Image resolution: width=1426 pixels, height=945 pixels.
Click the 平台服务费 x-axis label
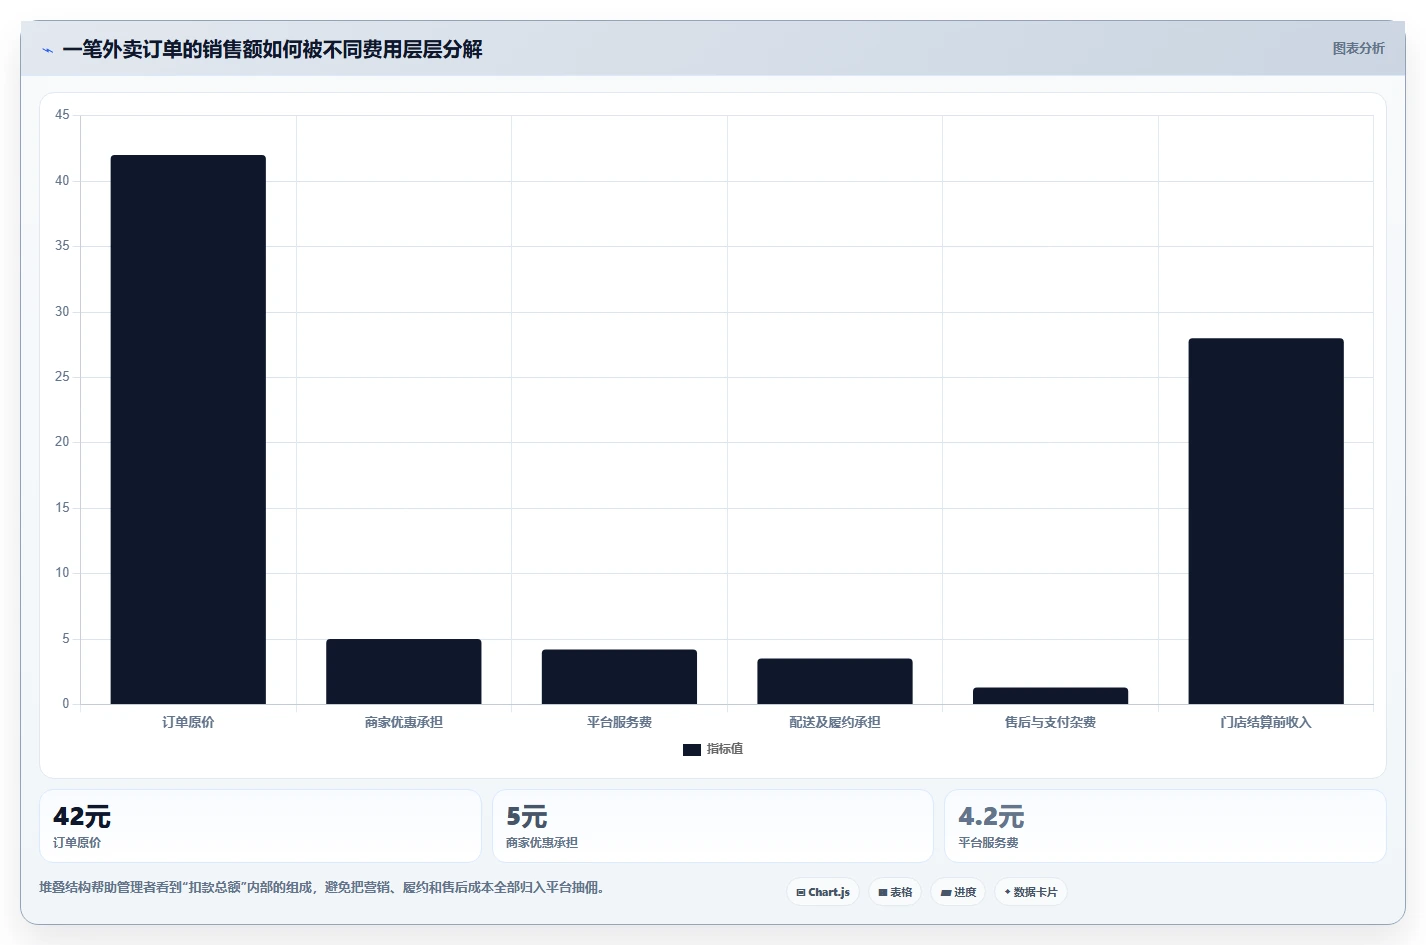(619, 722)
